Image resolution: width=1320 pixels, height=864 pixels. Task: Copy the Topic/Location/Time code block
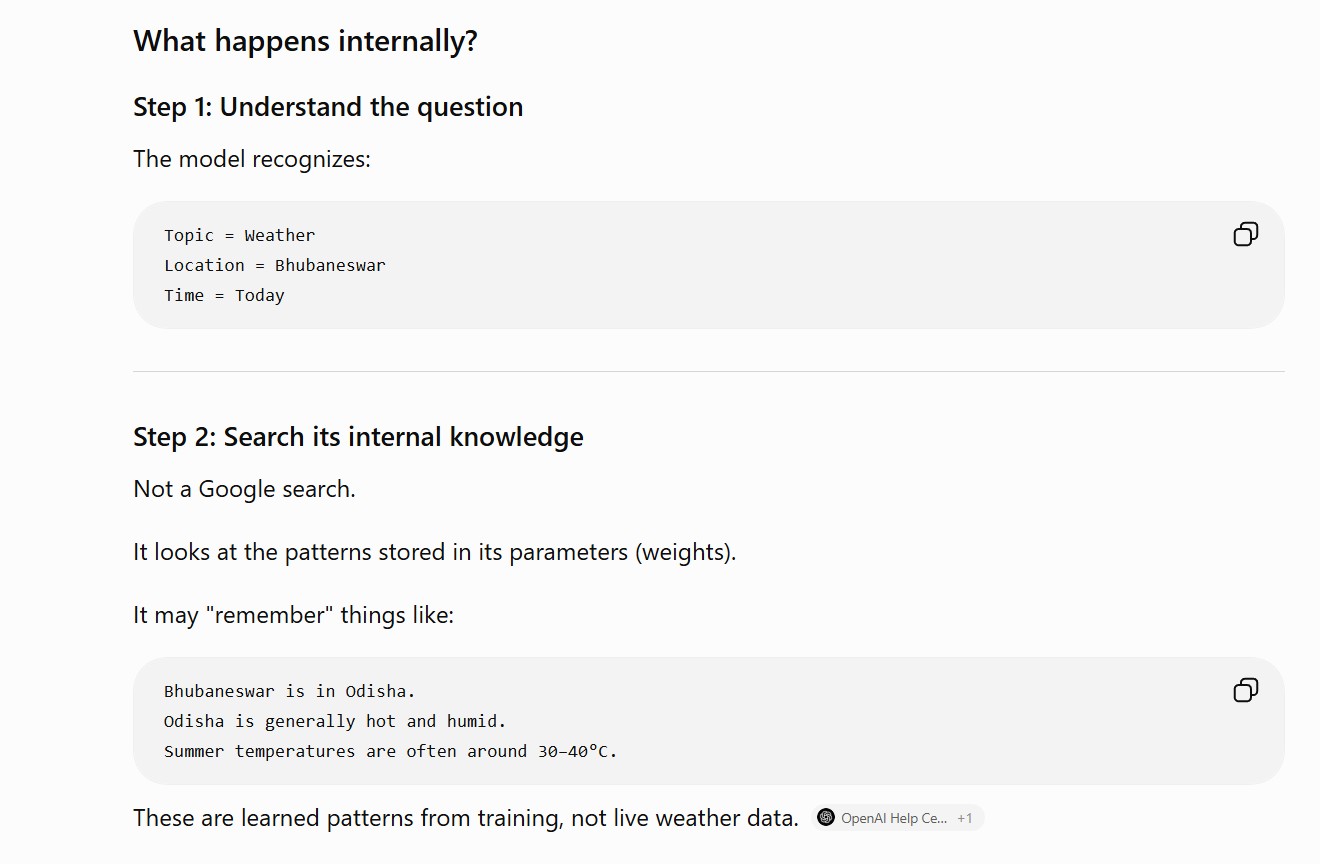(1245, 235)
